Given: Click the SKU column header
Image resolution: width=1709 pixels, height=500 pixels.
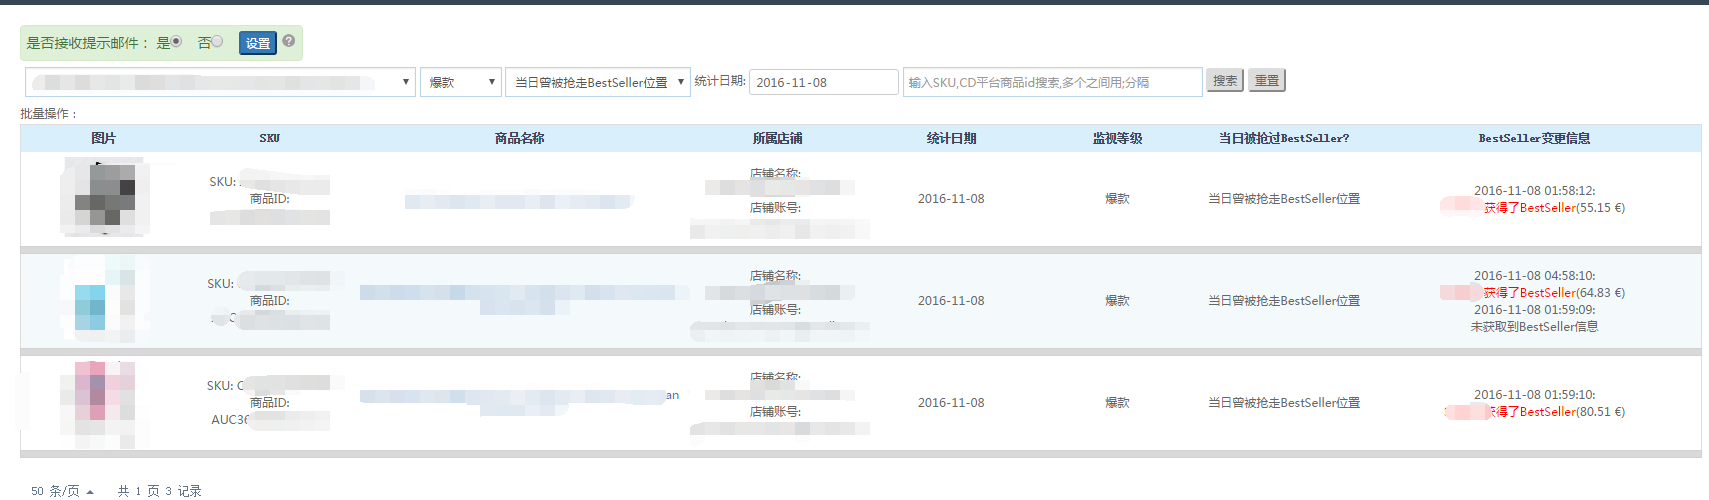Looking at the screenshot, I should [270, 138].
